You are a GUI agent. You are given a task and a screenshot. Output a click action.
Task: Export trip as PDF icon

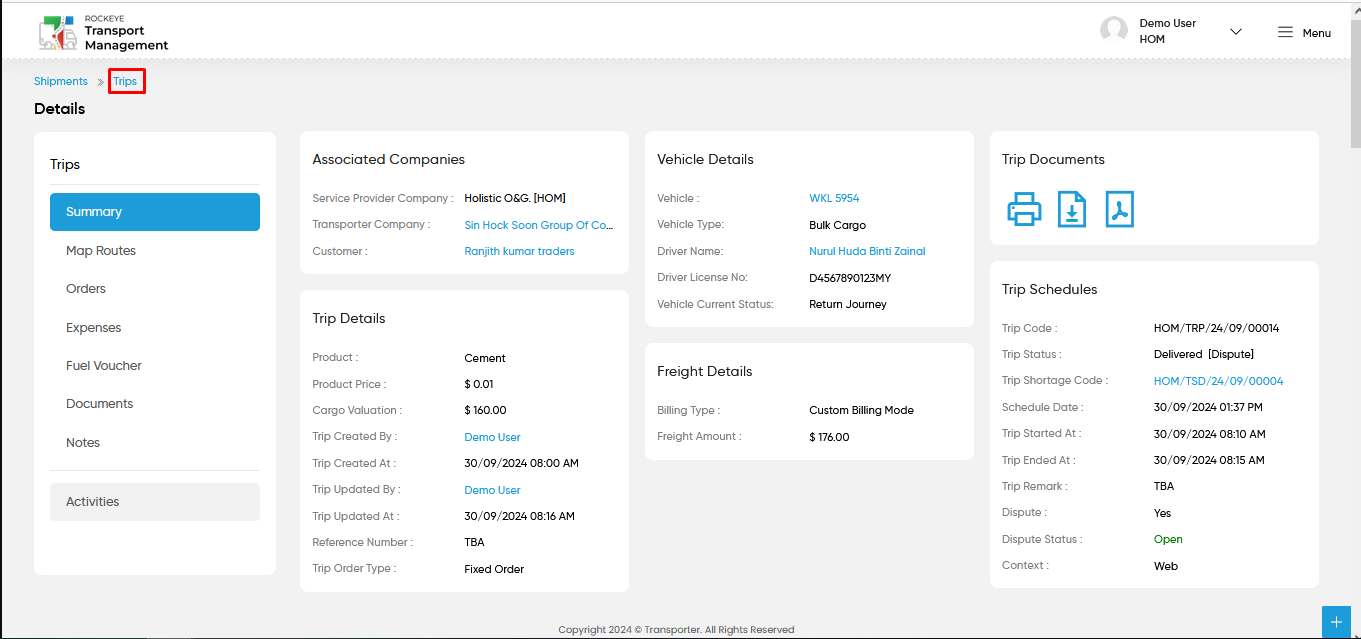pos(1120,209)
